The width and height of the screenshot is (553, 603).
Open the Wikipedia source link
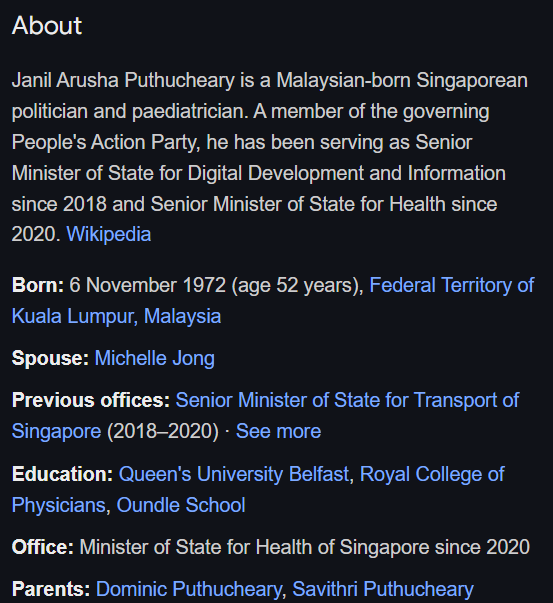(108, 234)
